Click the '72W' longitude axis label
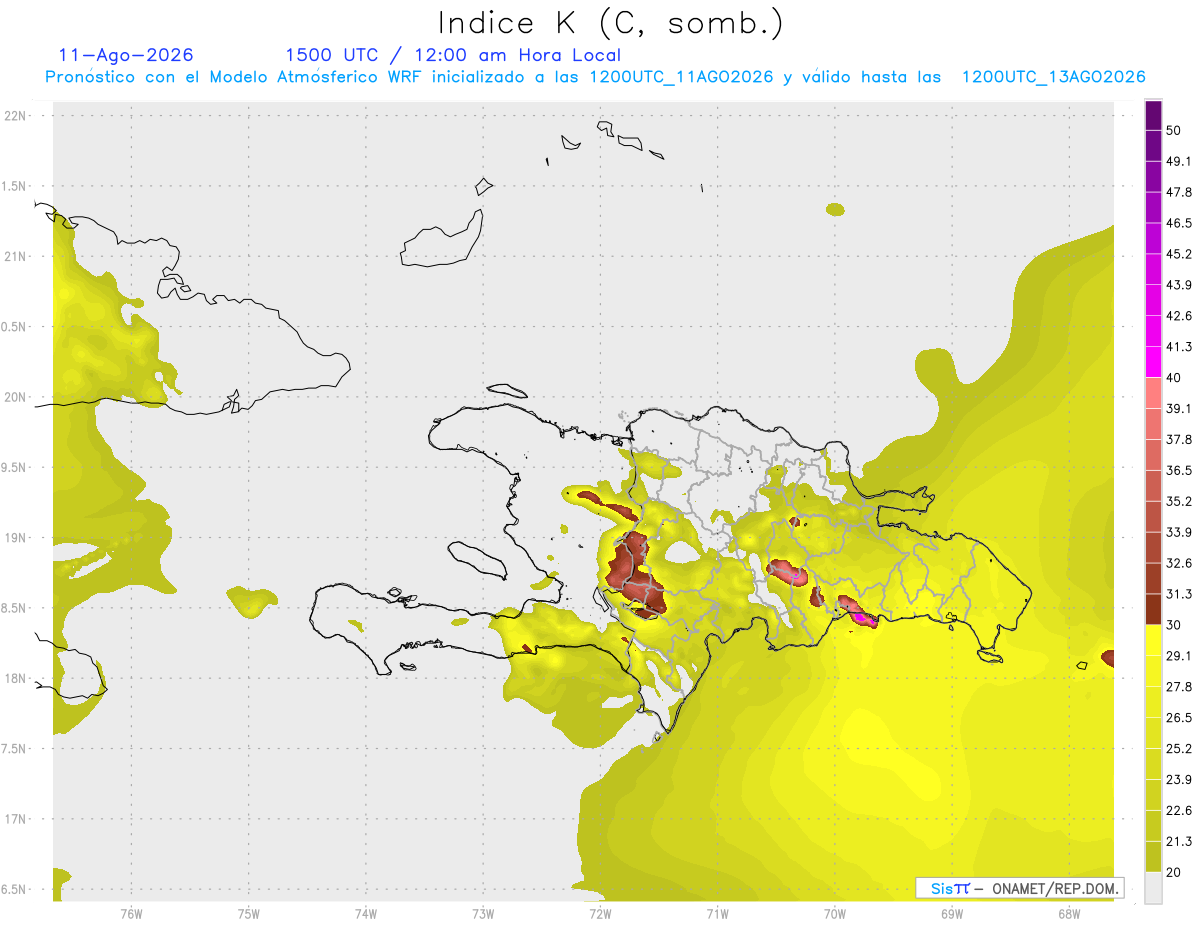The height and width of the screenshot is (927, 1200). (x=600, y=914)
